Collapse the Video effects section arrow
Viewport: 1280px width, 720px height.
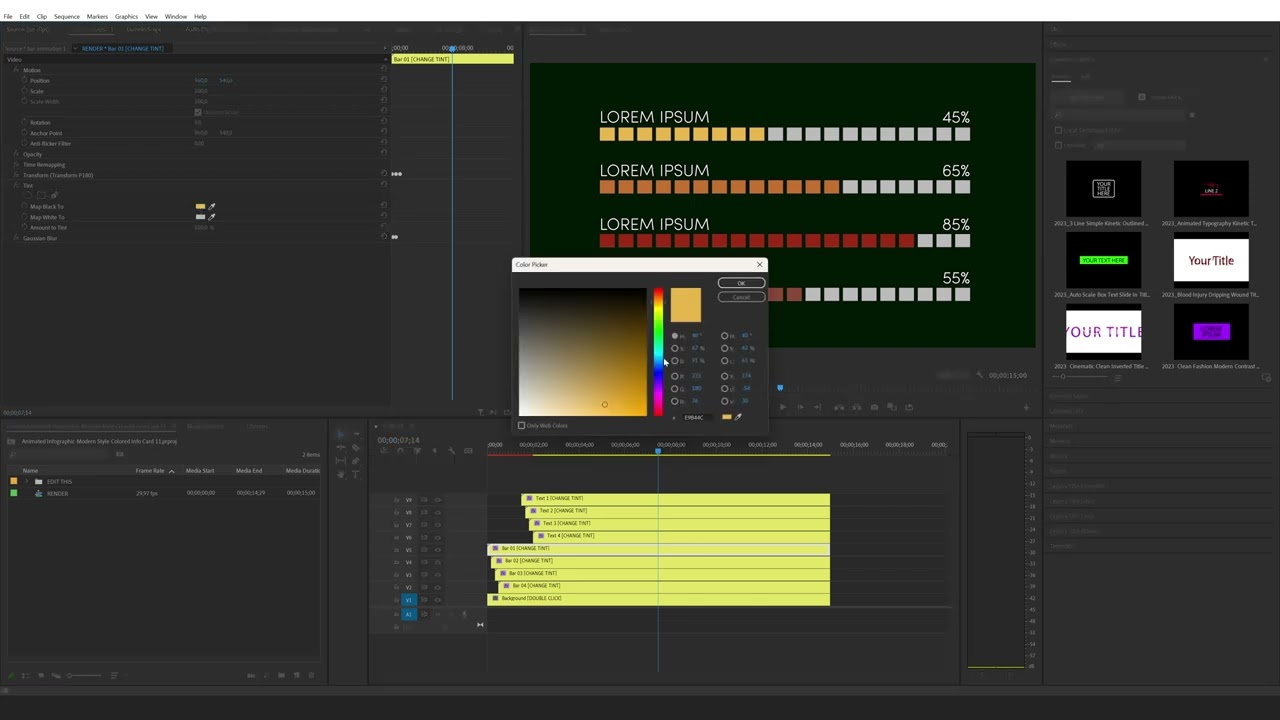(384, 59)
